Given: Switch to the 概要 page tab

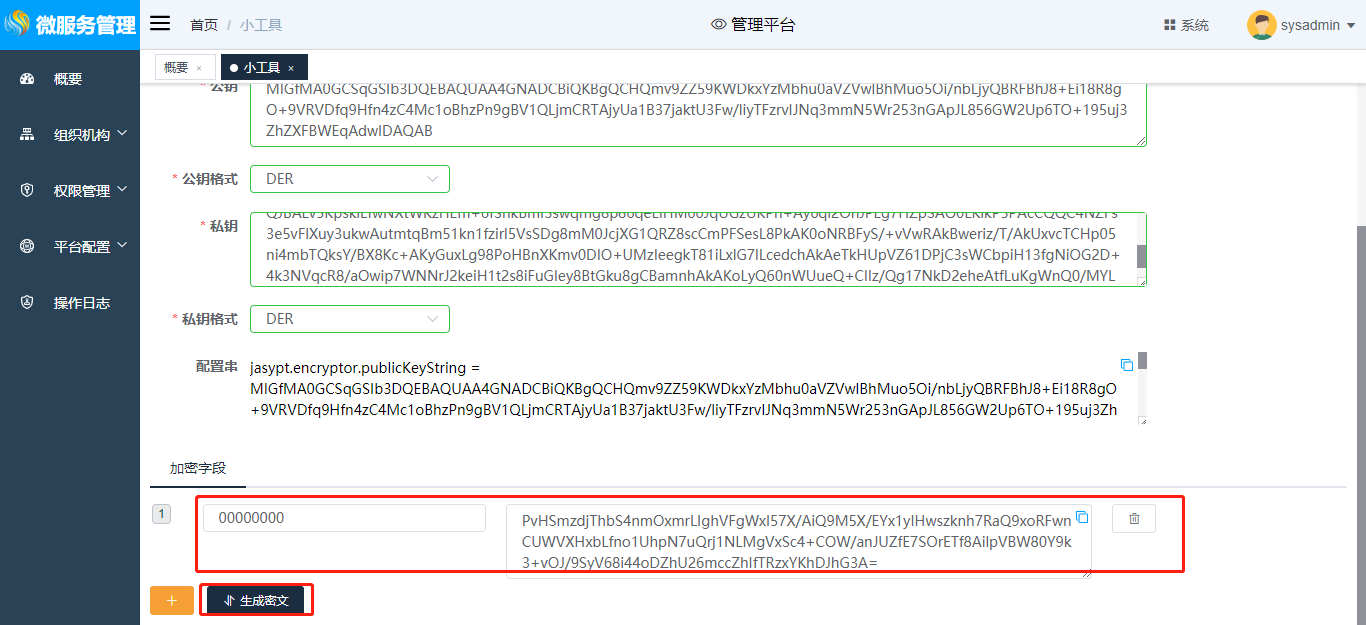Looking at the screenshot, I should click(x=176, y=68).
